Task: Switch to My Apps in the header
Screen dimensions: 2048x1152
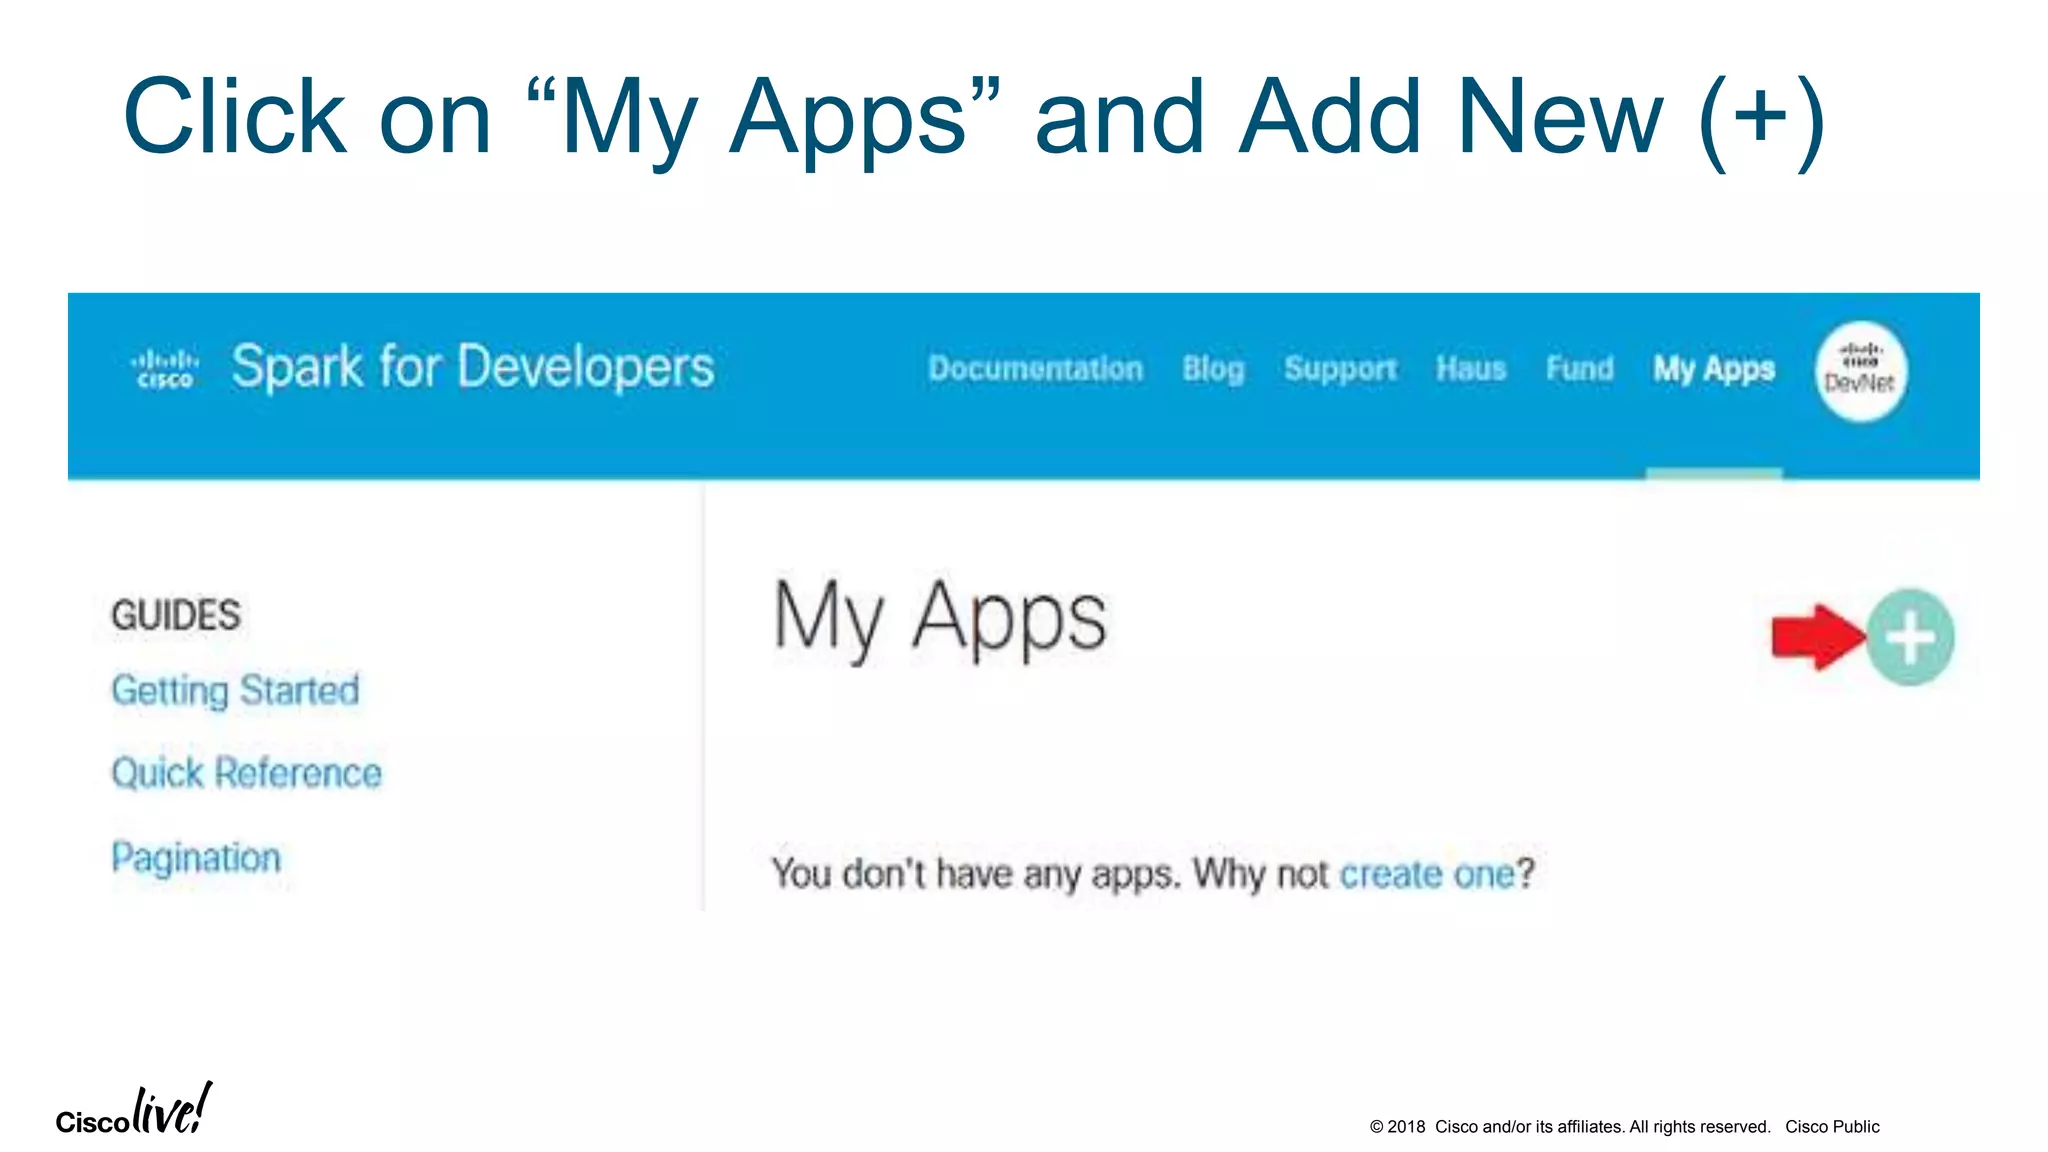Action: pyautogui.click(x=1713, y=369)
